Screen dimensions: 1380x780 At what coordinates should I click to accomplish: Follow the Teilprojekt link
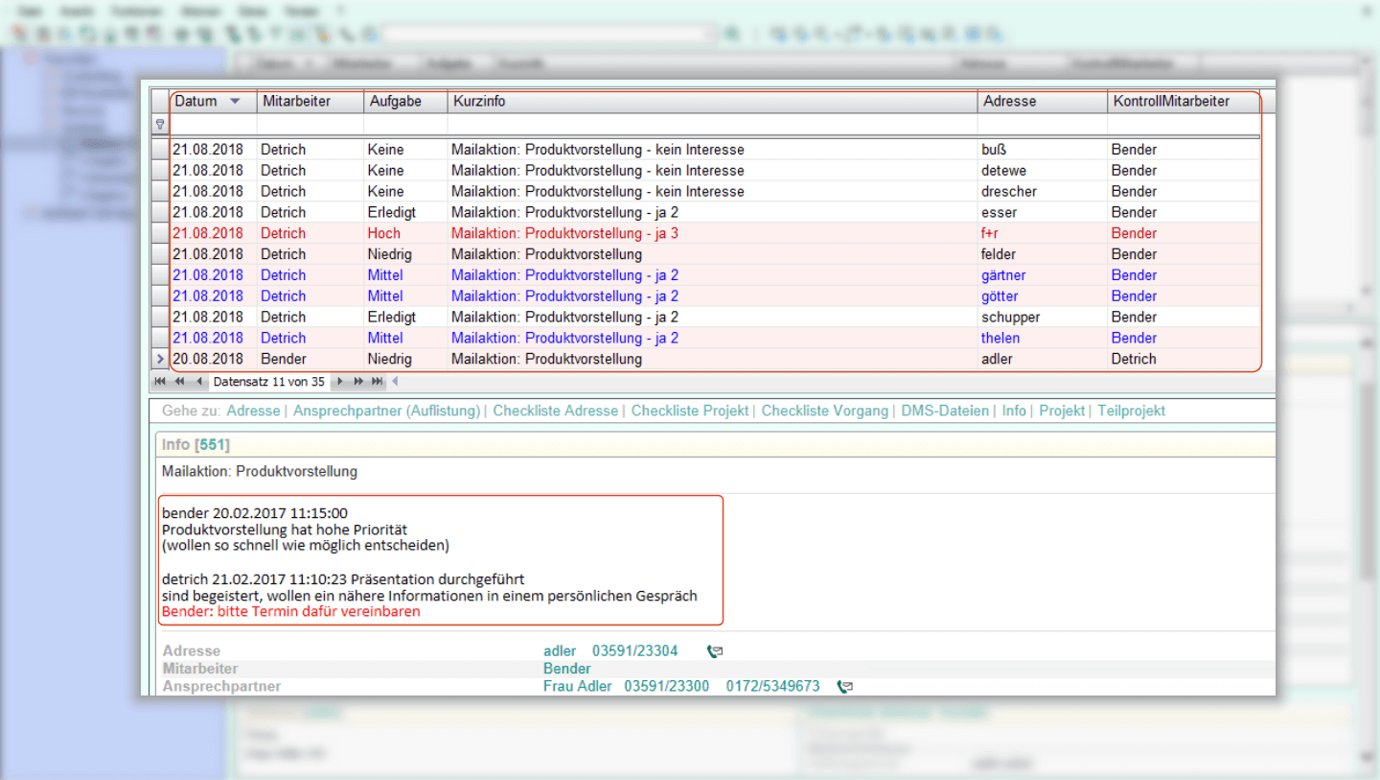click(x=1131, y=411)
